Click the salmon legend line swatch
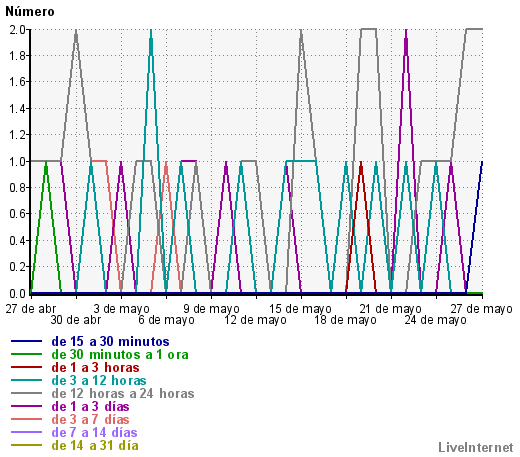 point(26,419)
